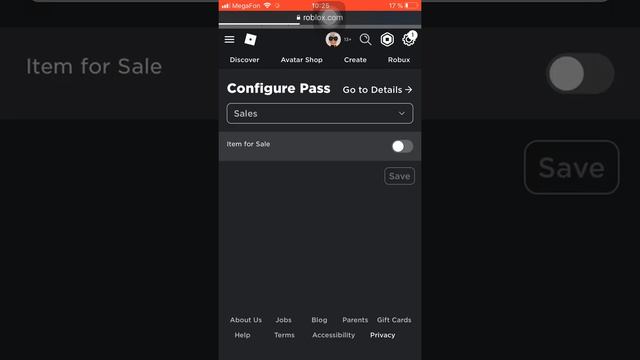Tap the lock icon beside roblox.com

point(298,18)
